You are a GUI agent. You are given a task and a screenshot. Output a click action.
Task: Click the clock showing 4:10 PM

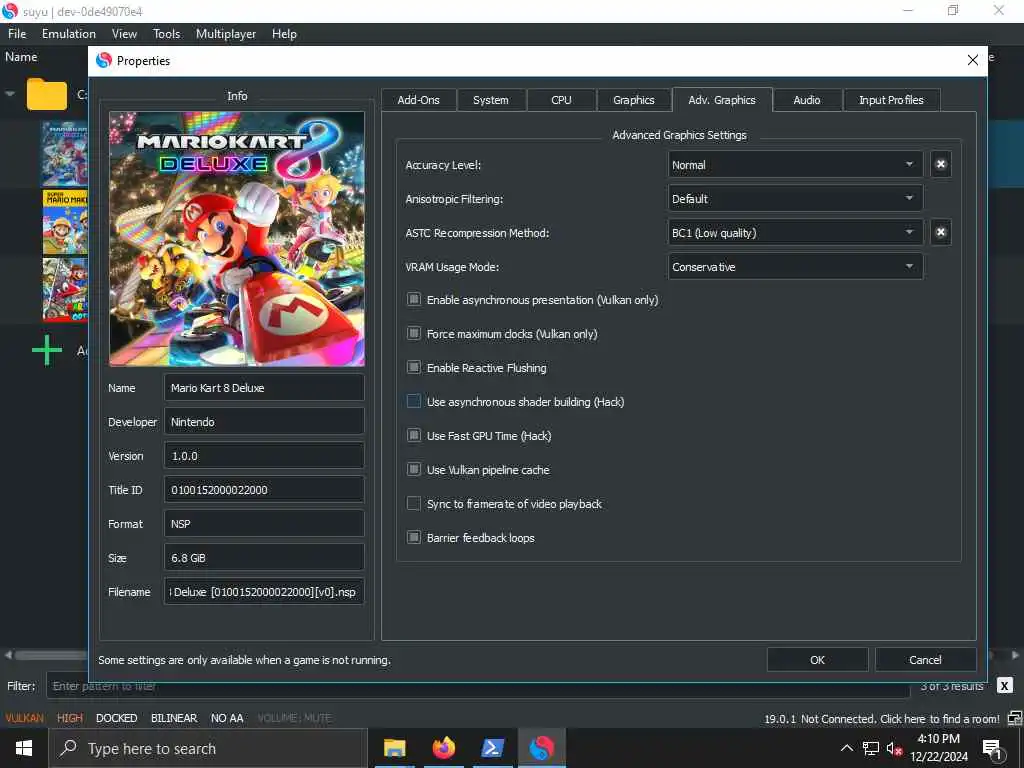(x=938, y=739)
